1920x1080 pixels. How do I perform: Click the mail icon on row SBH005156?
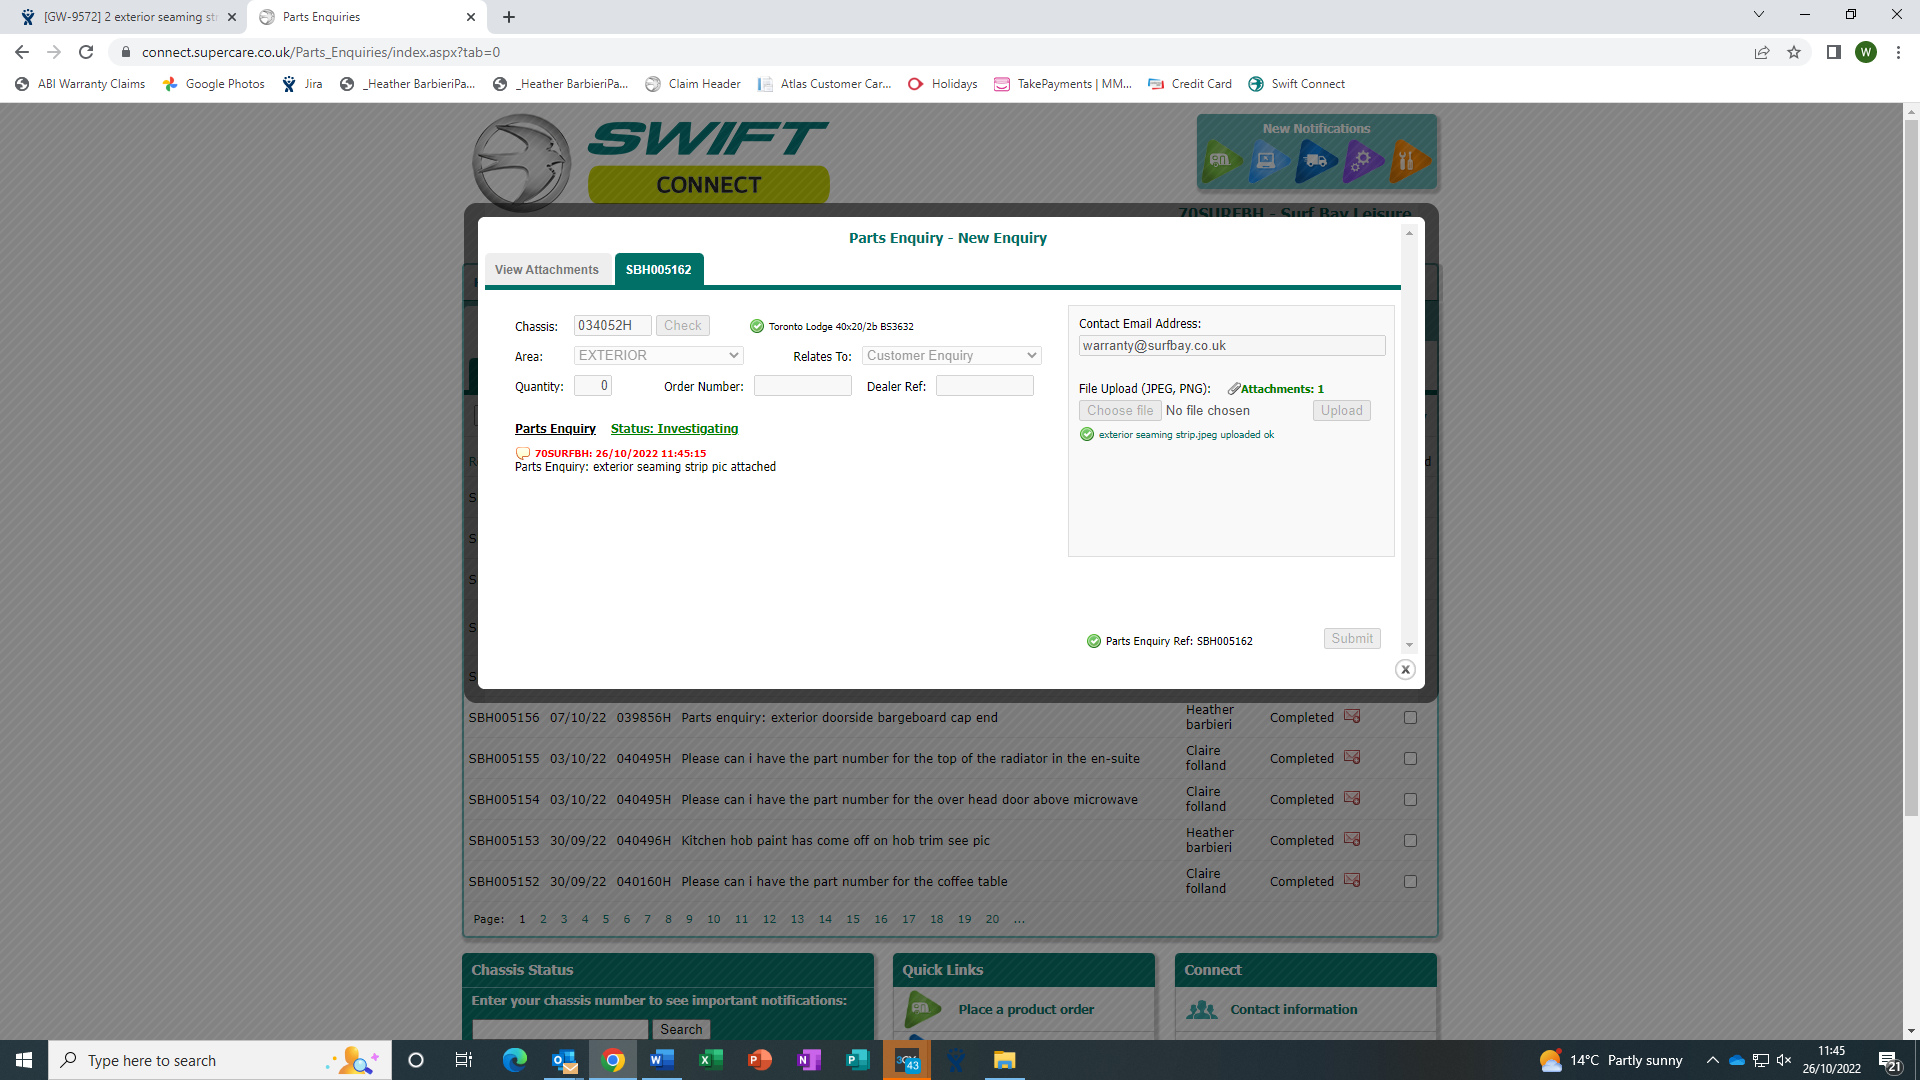click(x=1352, y=716)
